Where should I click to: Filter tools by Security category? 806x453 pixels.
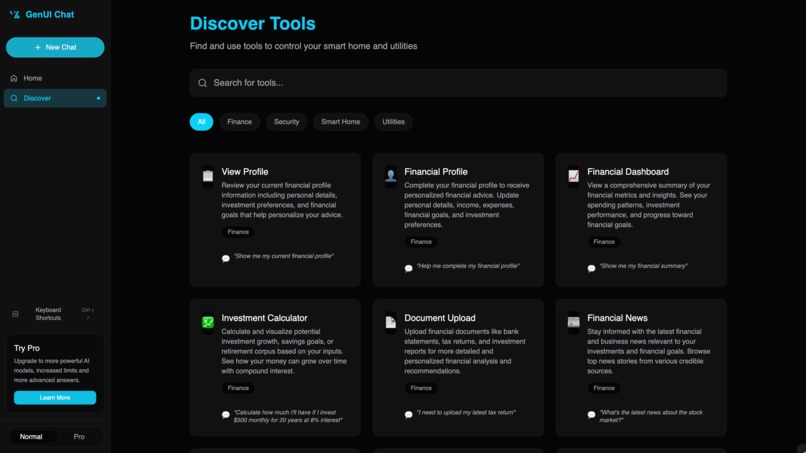click(286, 122)
